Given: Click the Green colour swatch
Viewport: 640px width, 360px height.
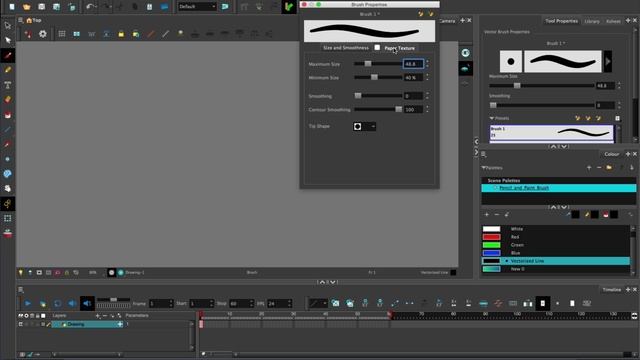Looking at the screenshot, I should click(491, 245).
